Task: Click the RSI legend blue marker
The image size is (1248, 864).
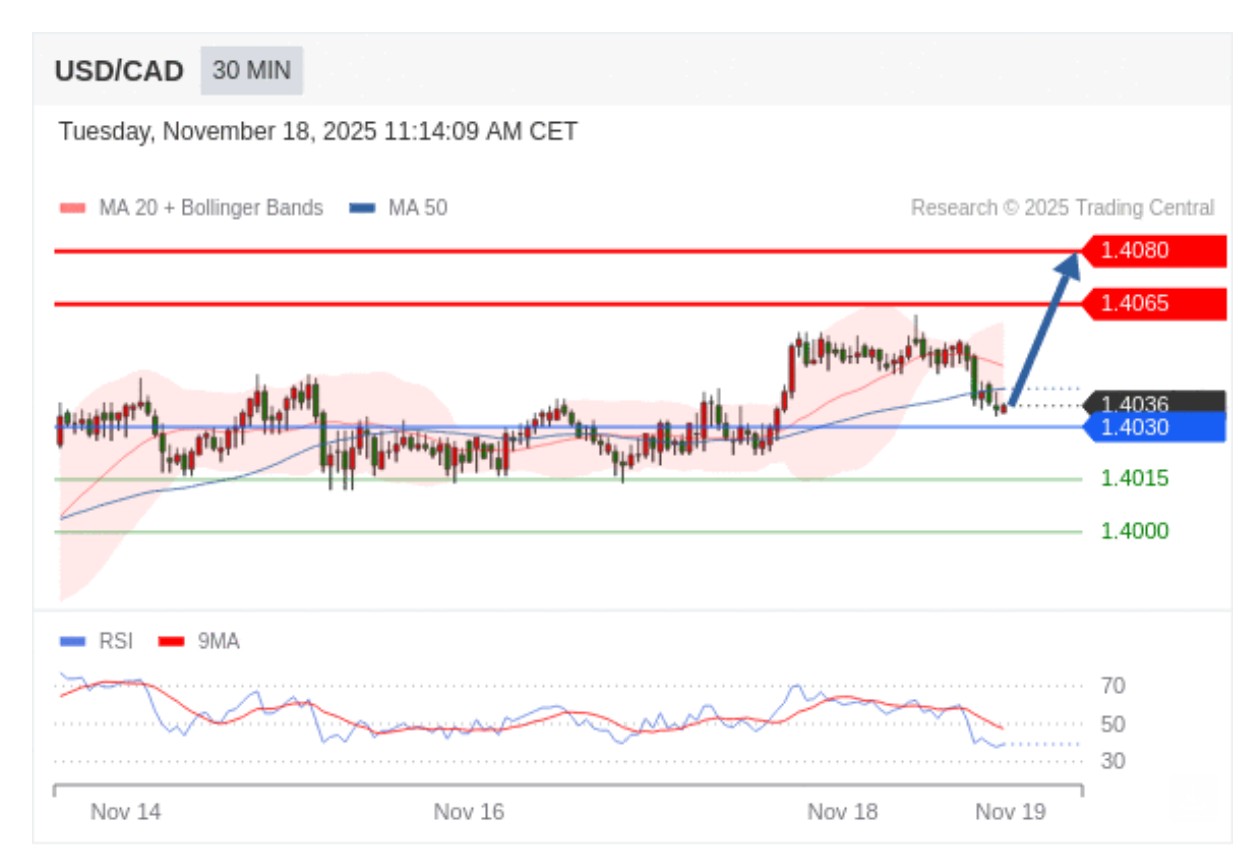Action: point(73,641)
